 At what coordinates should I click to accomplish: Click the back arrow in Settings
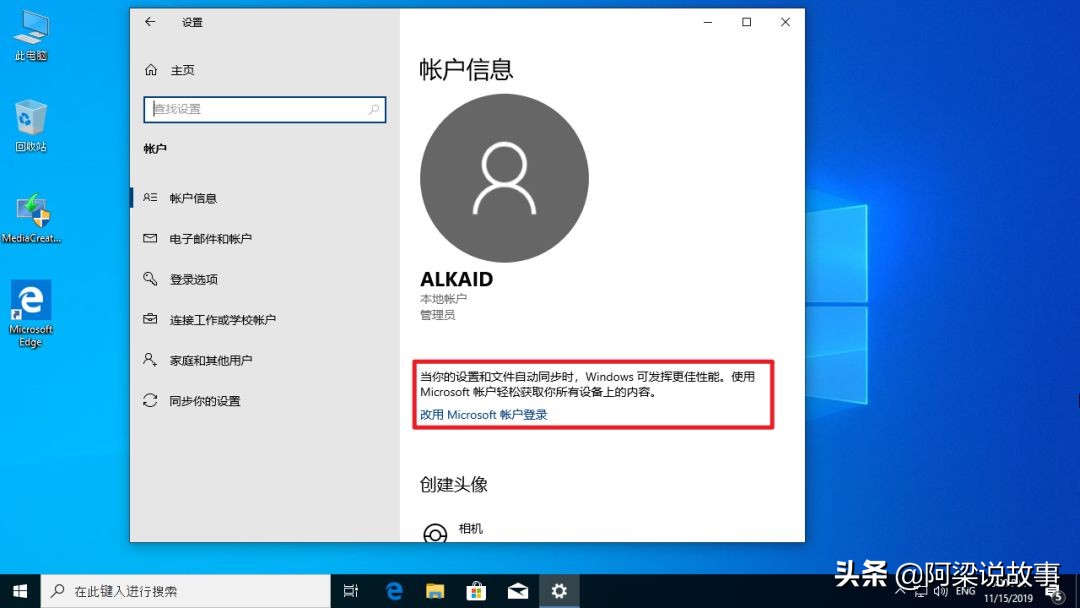pyautogui.click(x=150, y=21)
